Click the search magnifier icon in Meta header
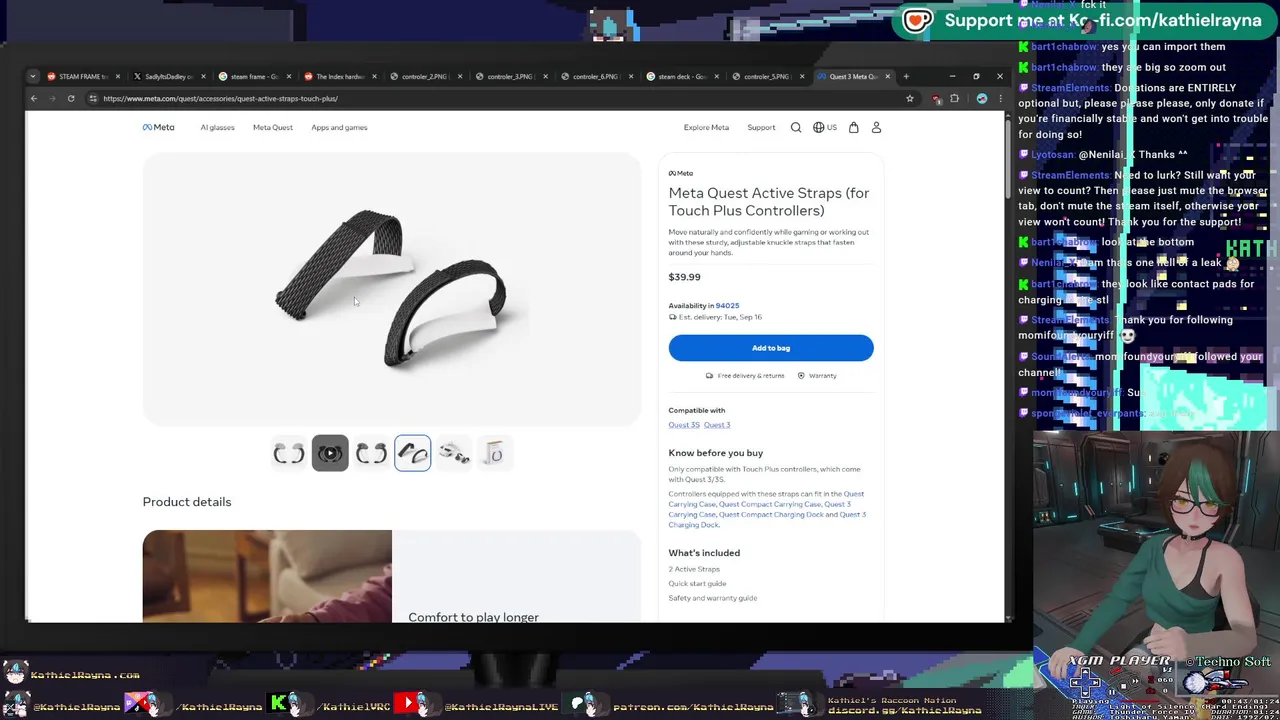This screenshot has width=1280, height=720. click(796, 127)
